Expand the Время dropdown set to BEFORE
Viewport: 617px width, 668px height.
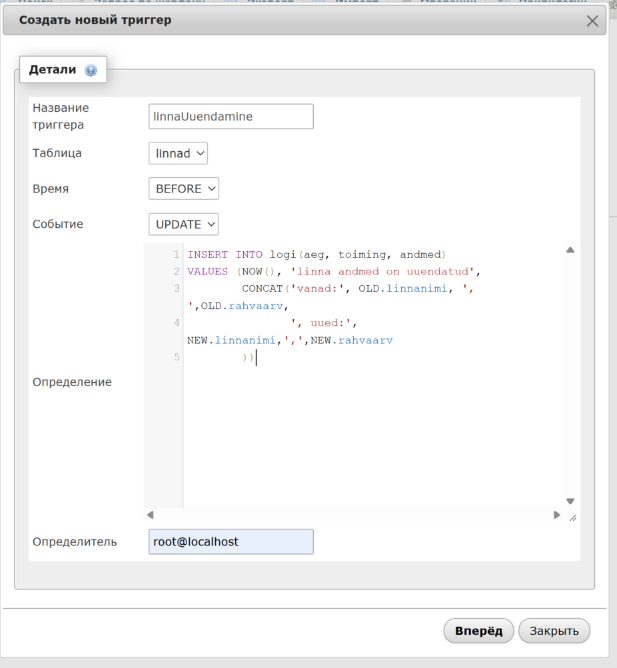(183, 188)
